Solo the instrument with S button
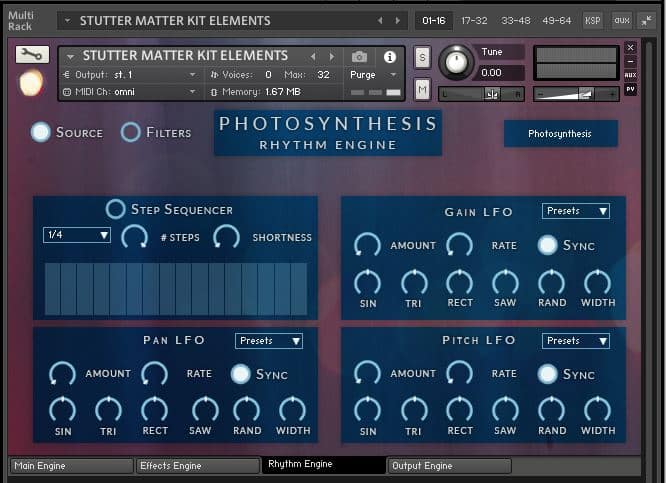This screenshot has width=666, height=483. [422, 57]
